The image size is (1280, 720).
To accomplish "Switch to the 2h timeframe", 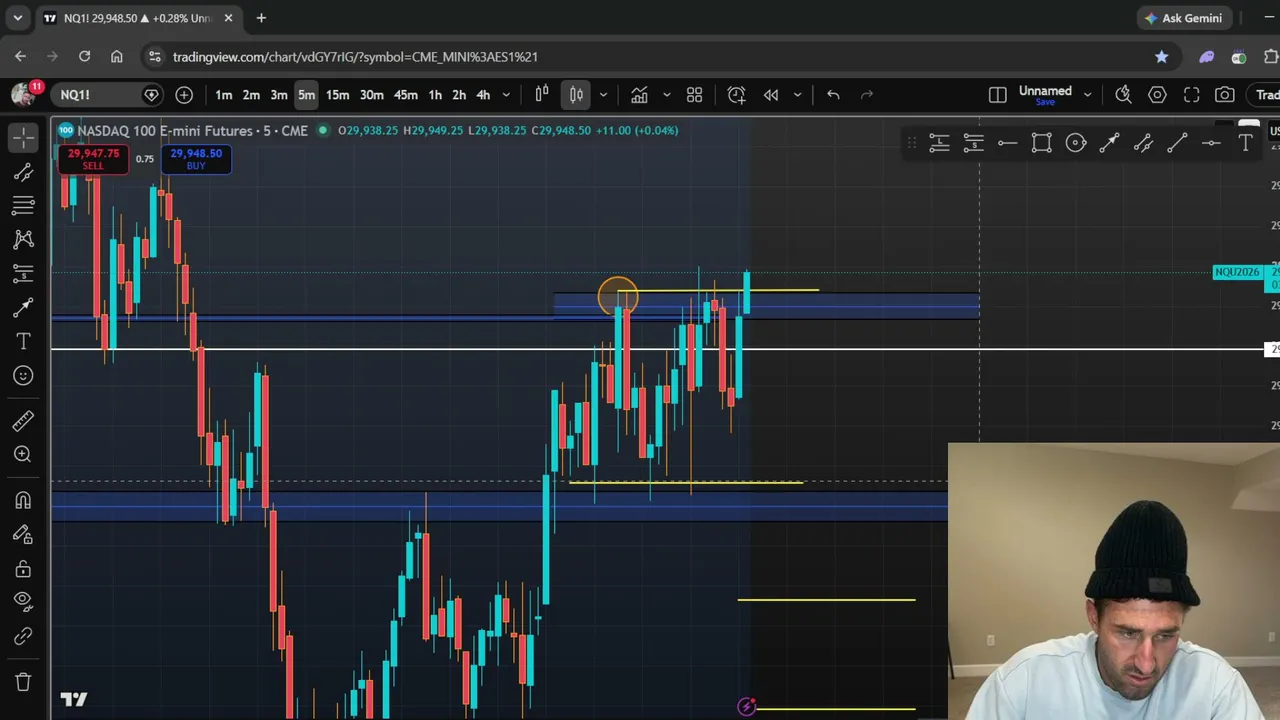I will 459,95.
